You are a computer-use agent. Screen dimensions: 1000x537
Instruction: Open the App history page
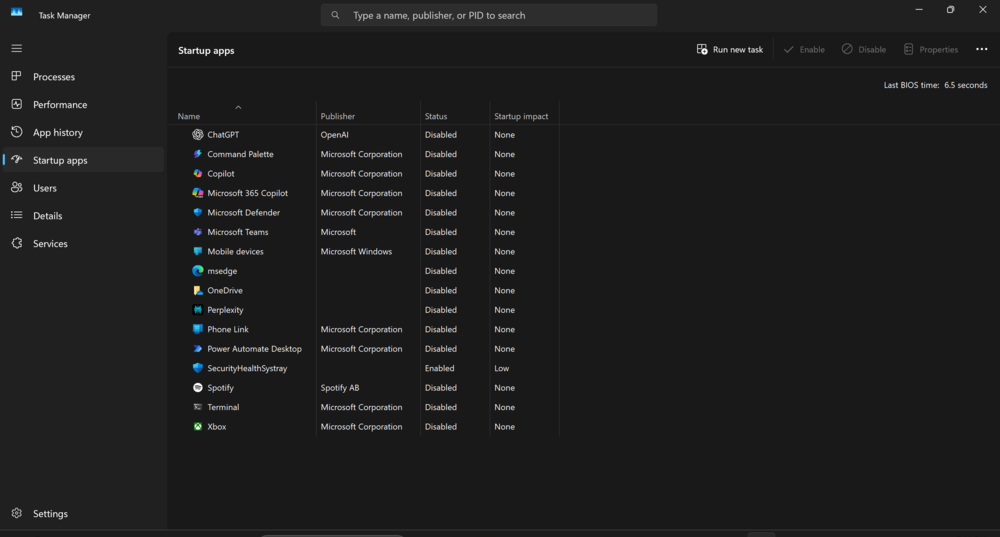[84, 133]
